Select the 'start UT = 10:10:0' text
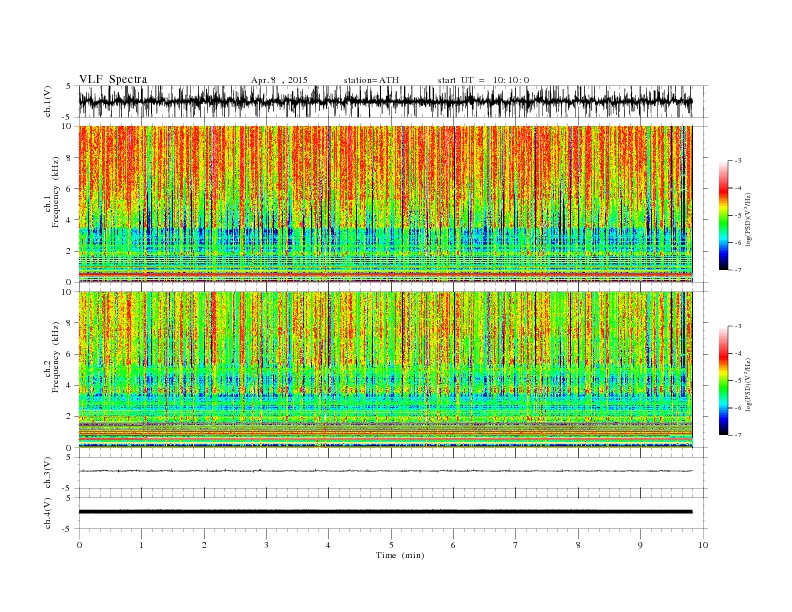This screenshot has width=792, height=612. pos(483,80)
